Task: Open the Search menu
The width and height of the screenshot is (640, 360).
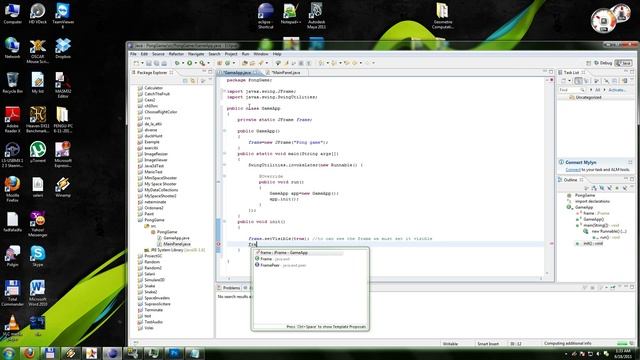Action: pos(214,54)
